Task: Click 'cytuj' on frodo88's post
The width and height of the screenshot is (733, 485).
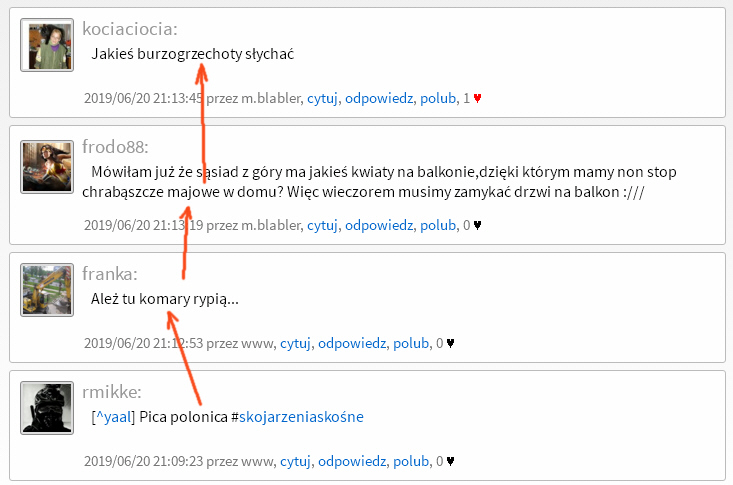Action: coord(322,225)
